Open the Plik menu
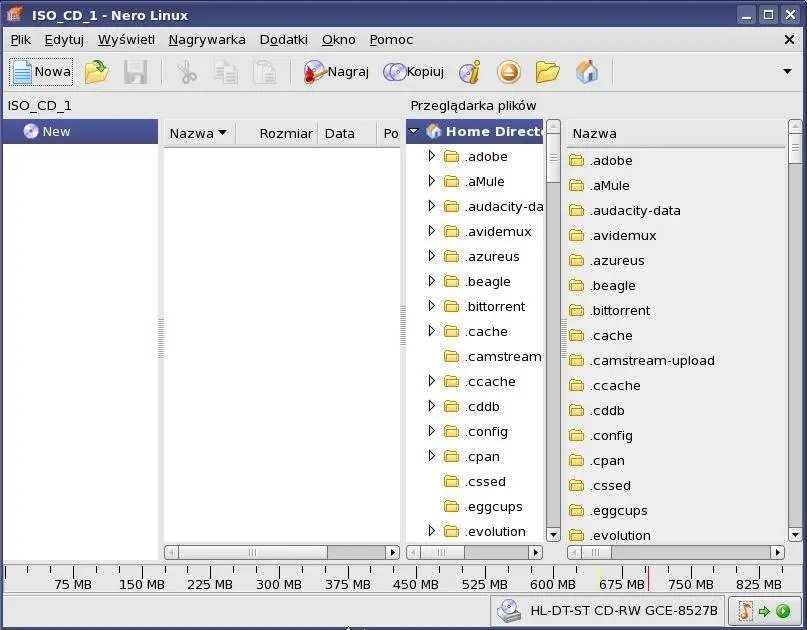The image size is (807, 630). click(21, 40)
